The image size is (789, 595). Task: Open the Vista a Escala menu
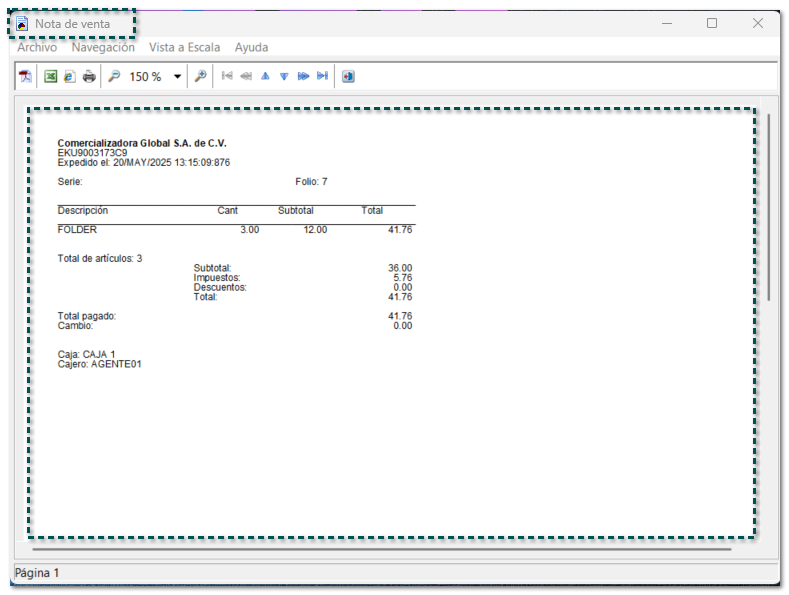pyautogui.click(x=185, y=47)
